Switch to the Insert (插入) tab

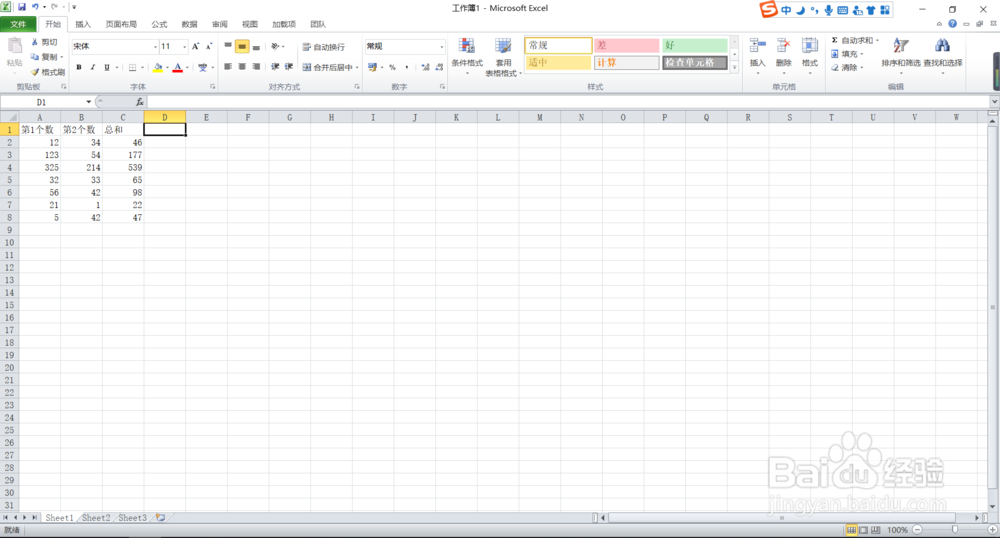(x=83, y=24)
